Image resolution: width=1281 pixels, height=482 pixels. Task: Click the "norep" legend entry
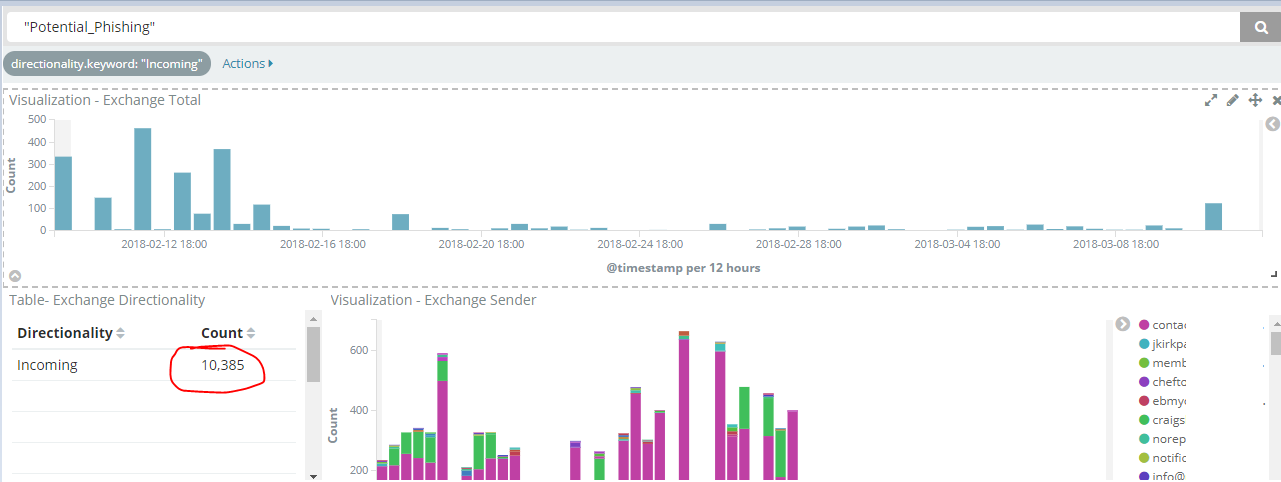1162,439
